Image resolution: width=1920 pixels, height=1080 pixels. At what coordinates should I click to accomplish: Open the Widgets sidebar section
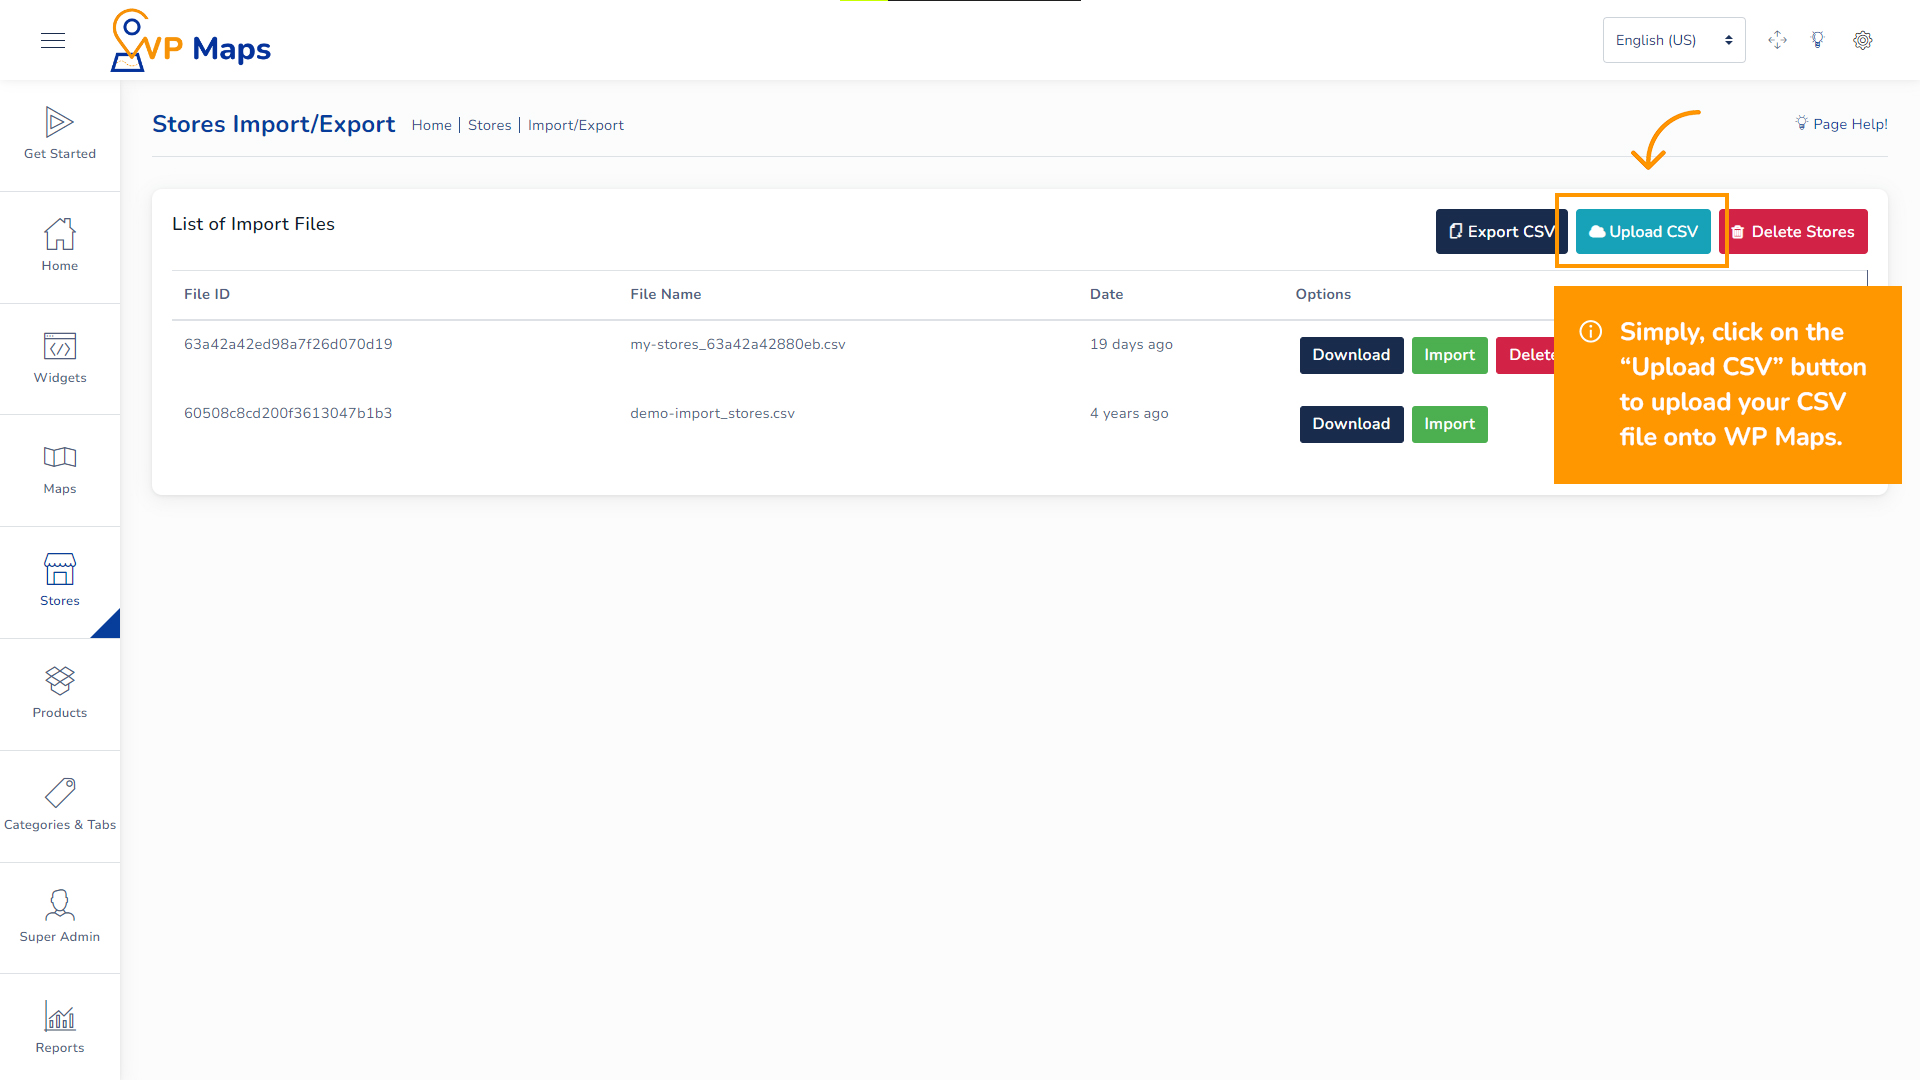(60, 358)
